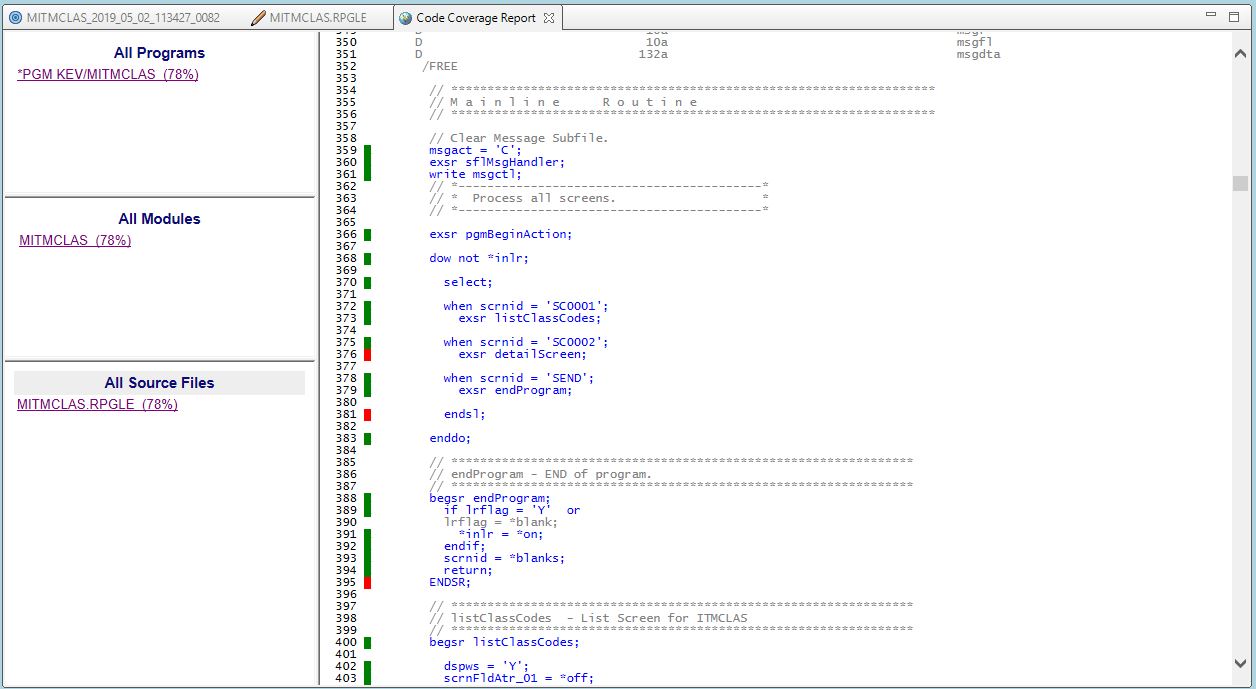
Task: Click the red uncovered marker at line 376
Action: click(367, 355)
